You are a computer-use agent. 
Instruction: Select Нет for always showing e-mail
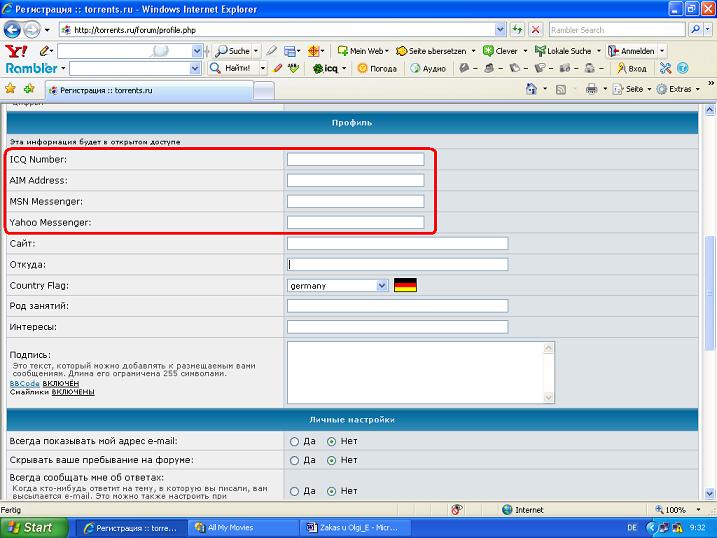click(332, 442)
